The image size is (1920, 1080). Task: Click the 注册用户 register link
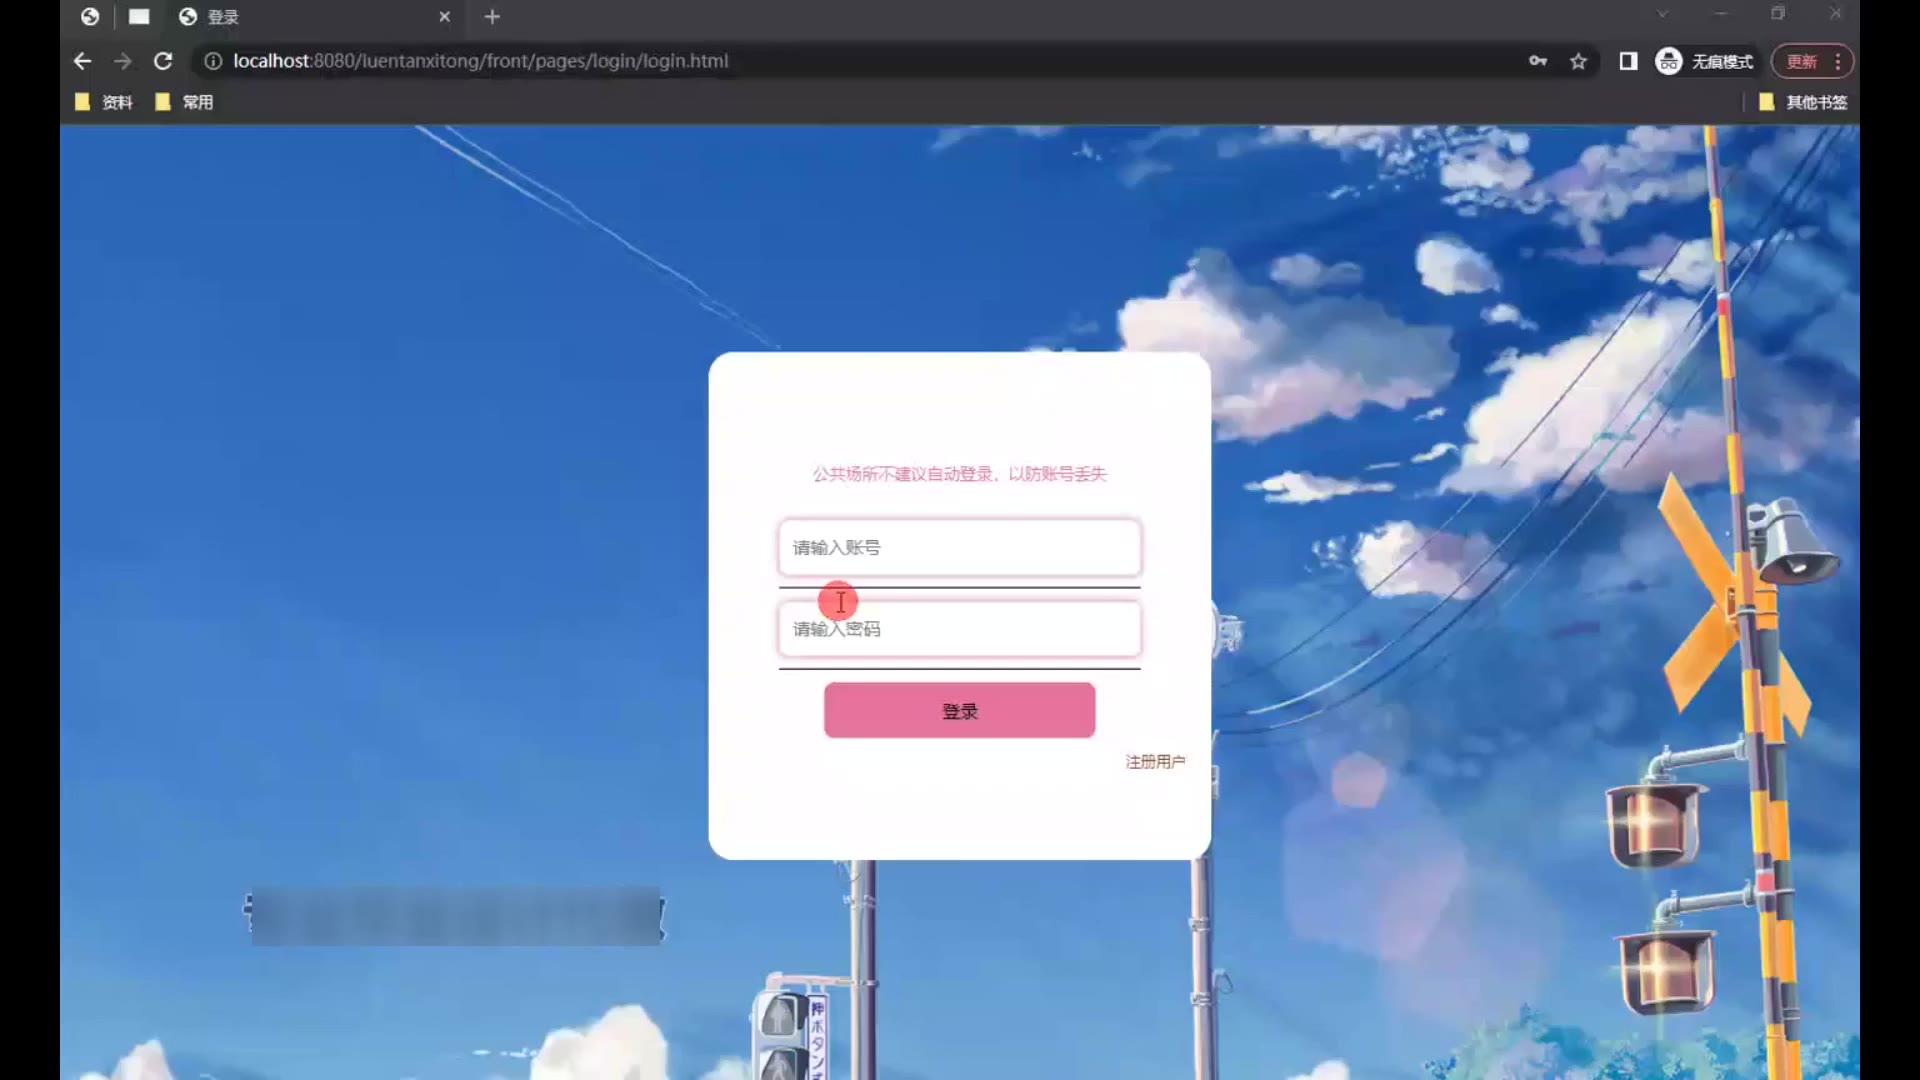1155,762
